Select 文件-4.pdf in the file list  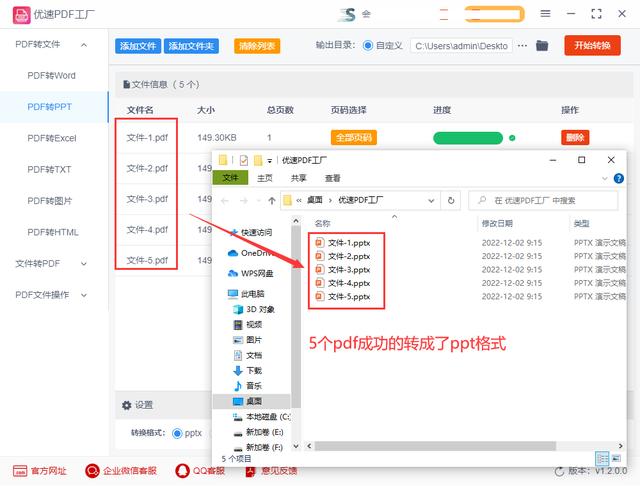(x=147, y=230)
